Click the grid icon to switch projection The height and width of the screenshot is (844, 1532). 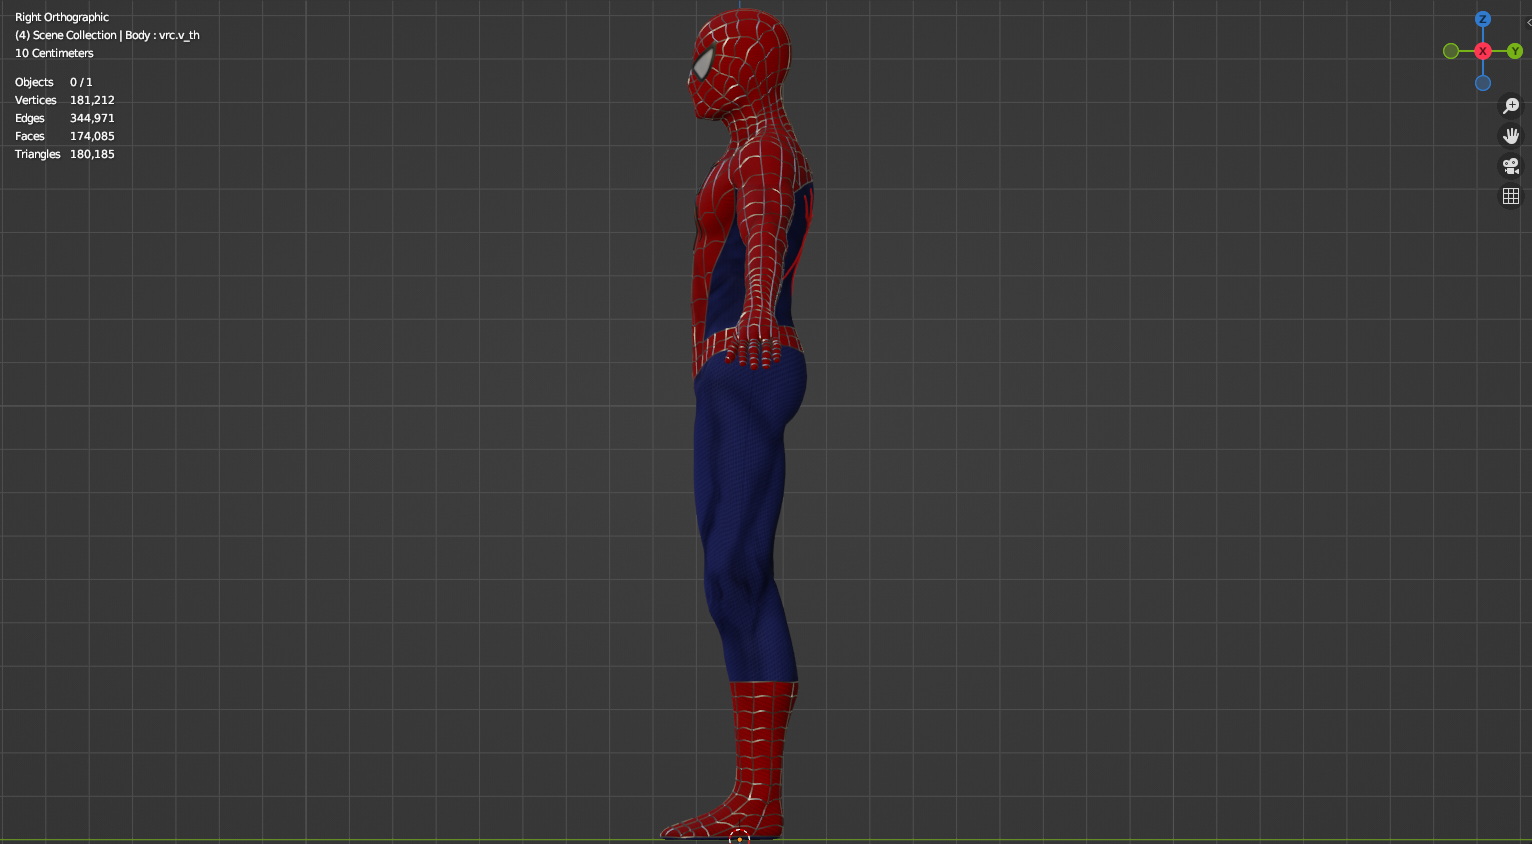[x=1511, y=196]
